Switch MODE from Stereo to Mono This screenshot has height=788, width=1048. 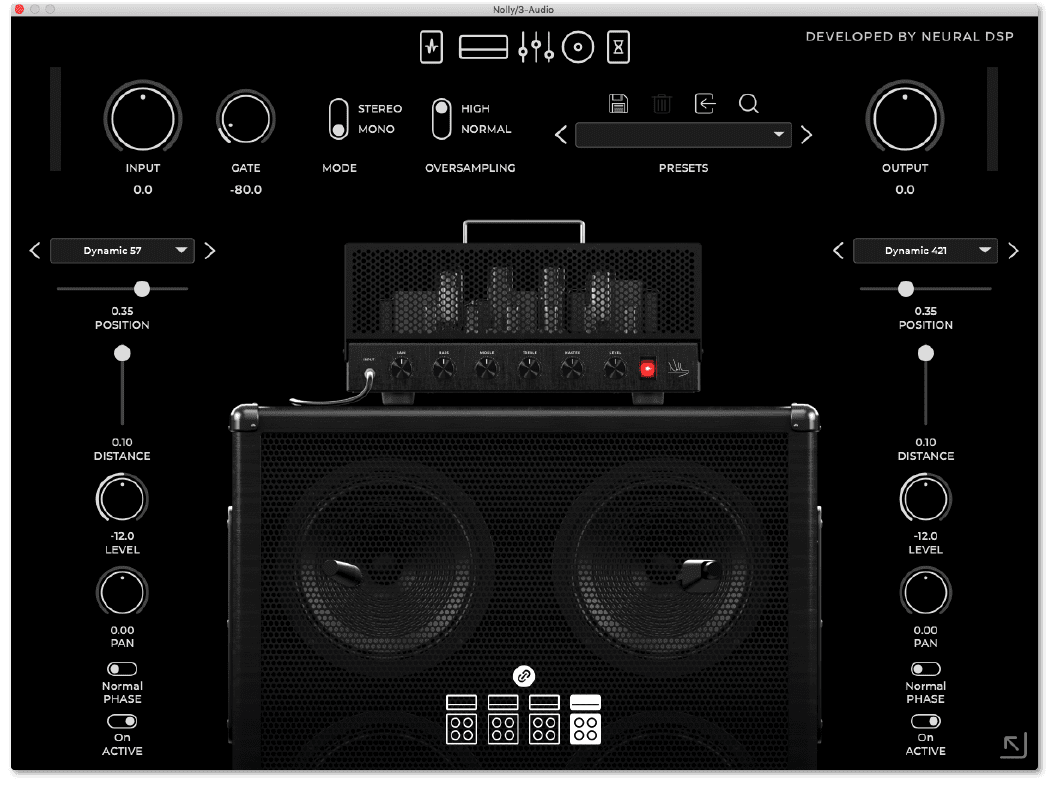pos(340,117)
